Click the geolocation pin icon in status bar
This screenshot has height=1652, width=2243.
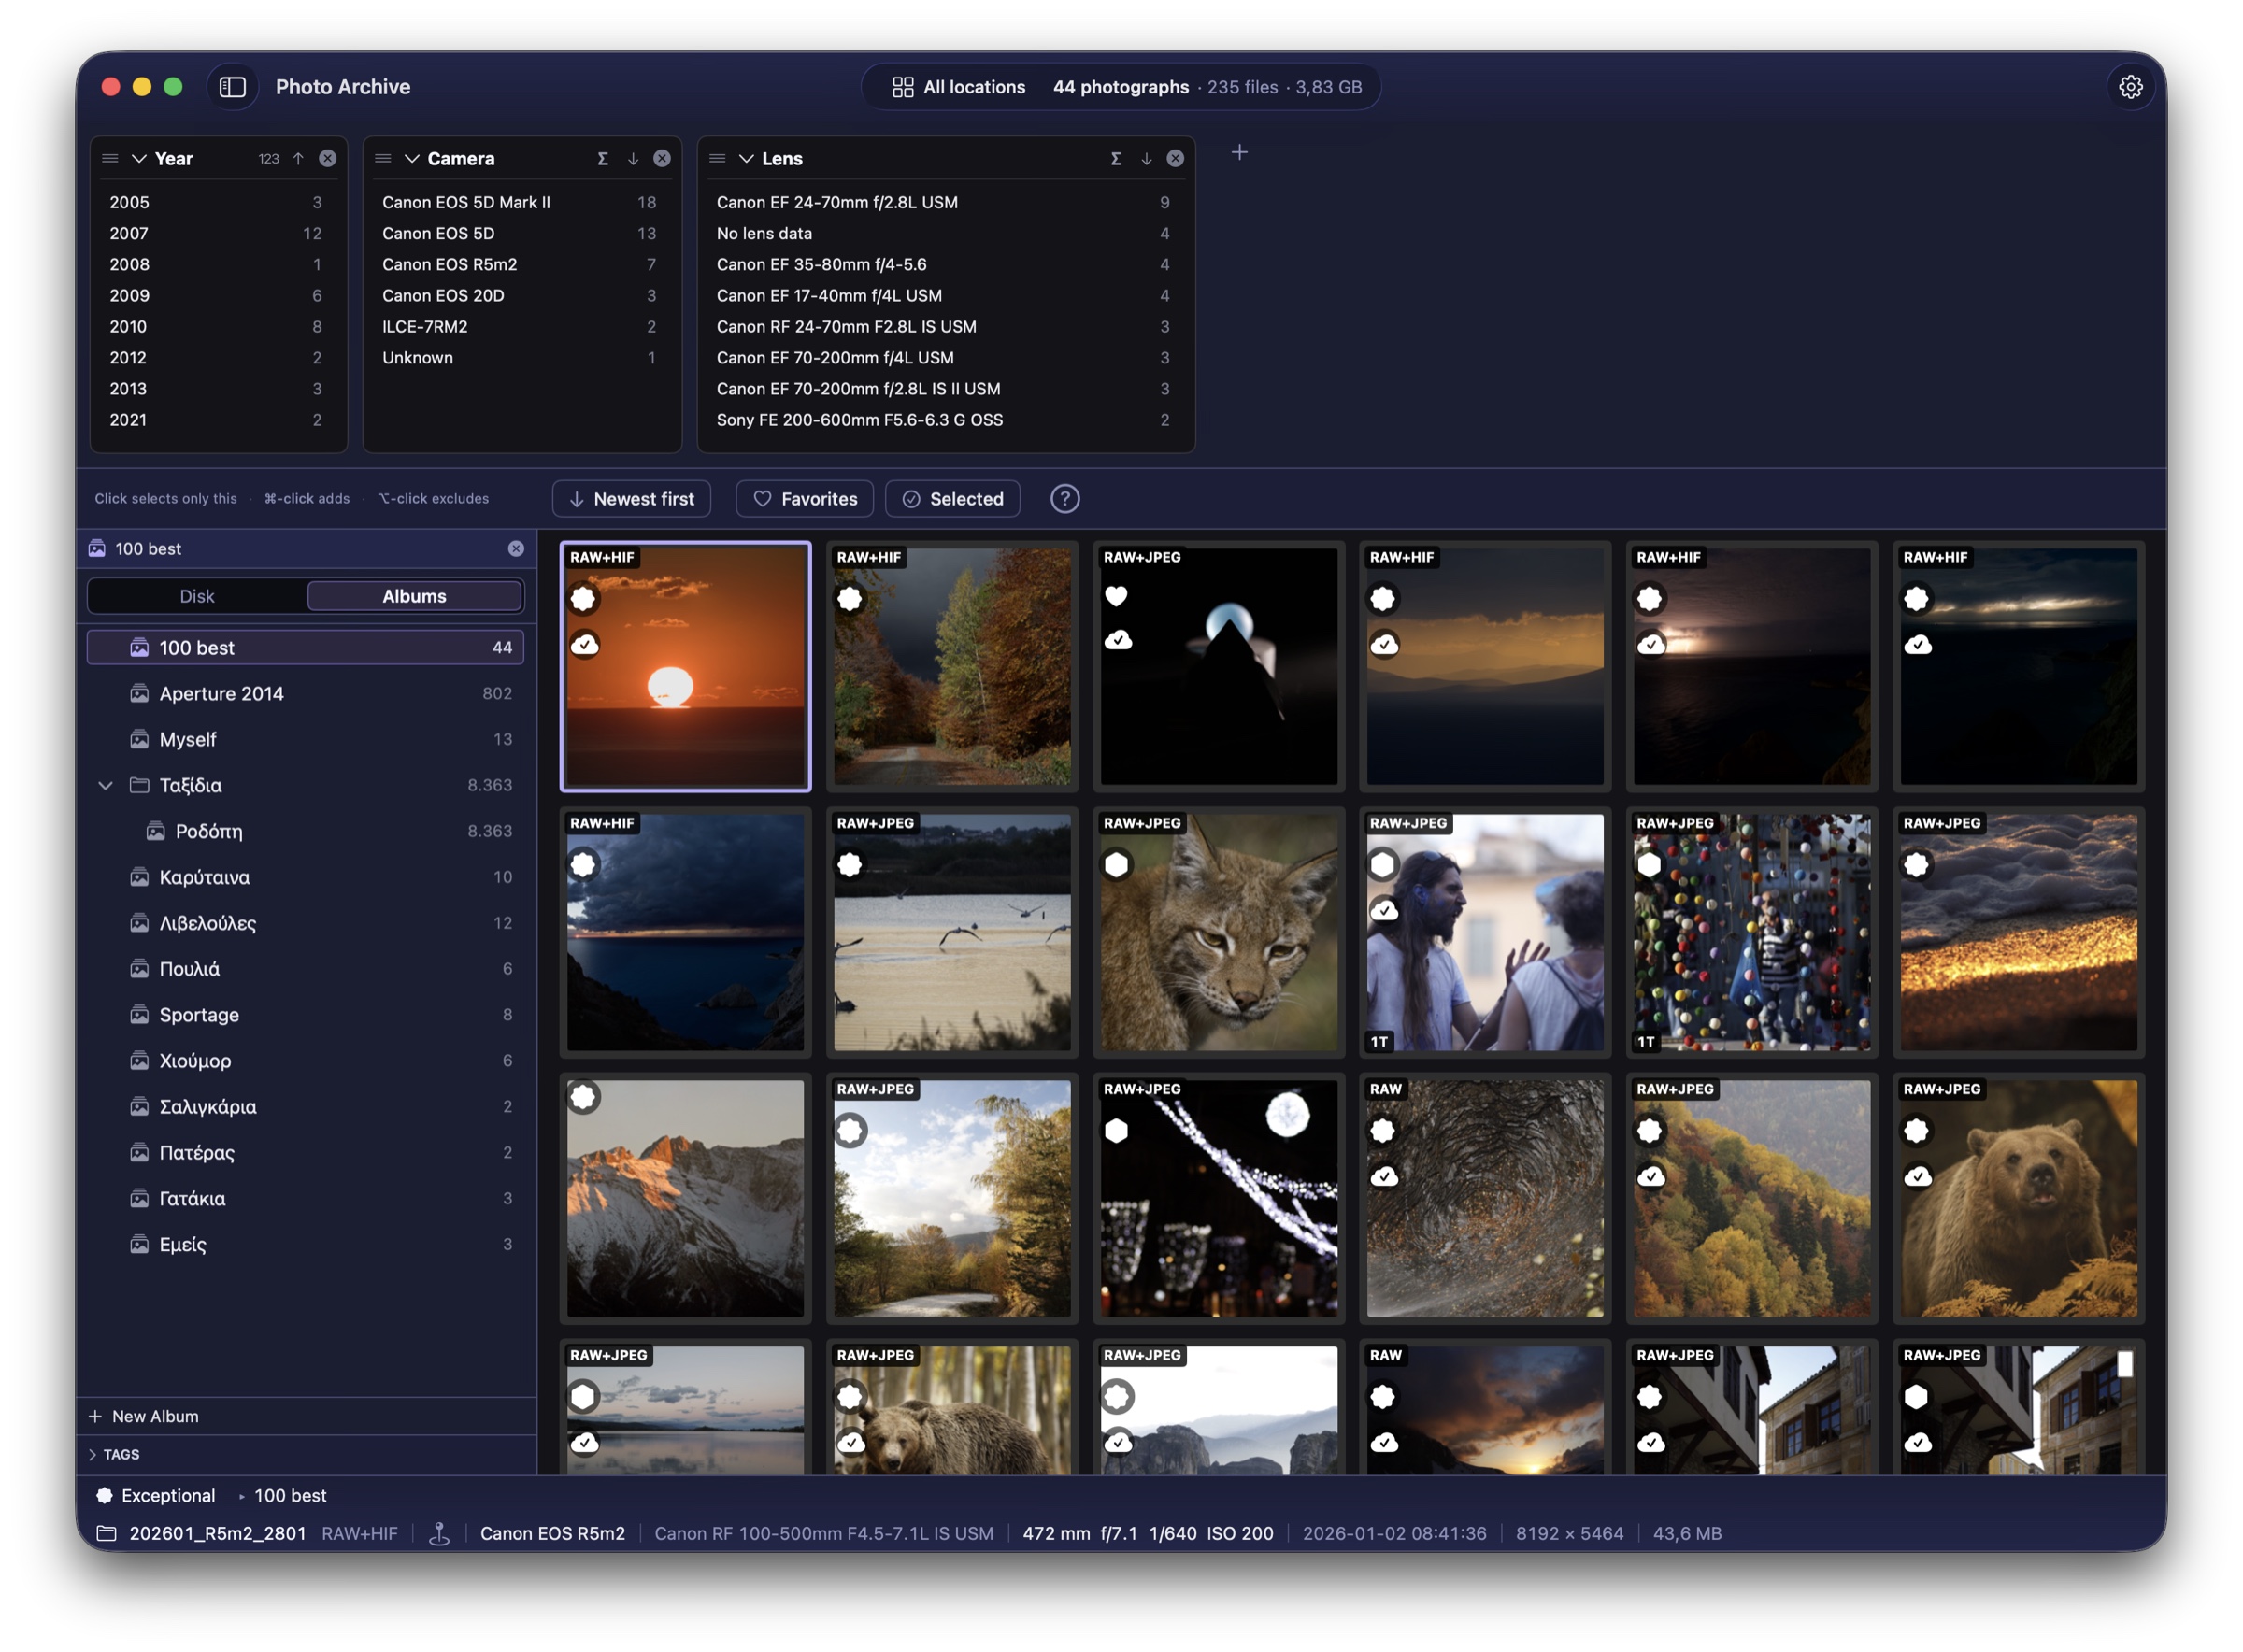tap(438, 1533)
